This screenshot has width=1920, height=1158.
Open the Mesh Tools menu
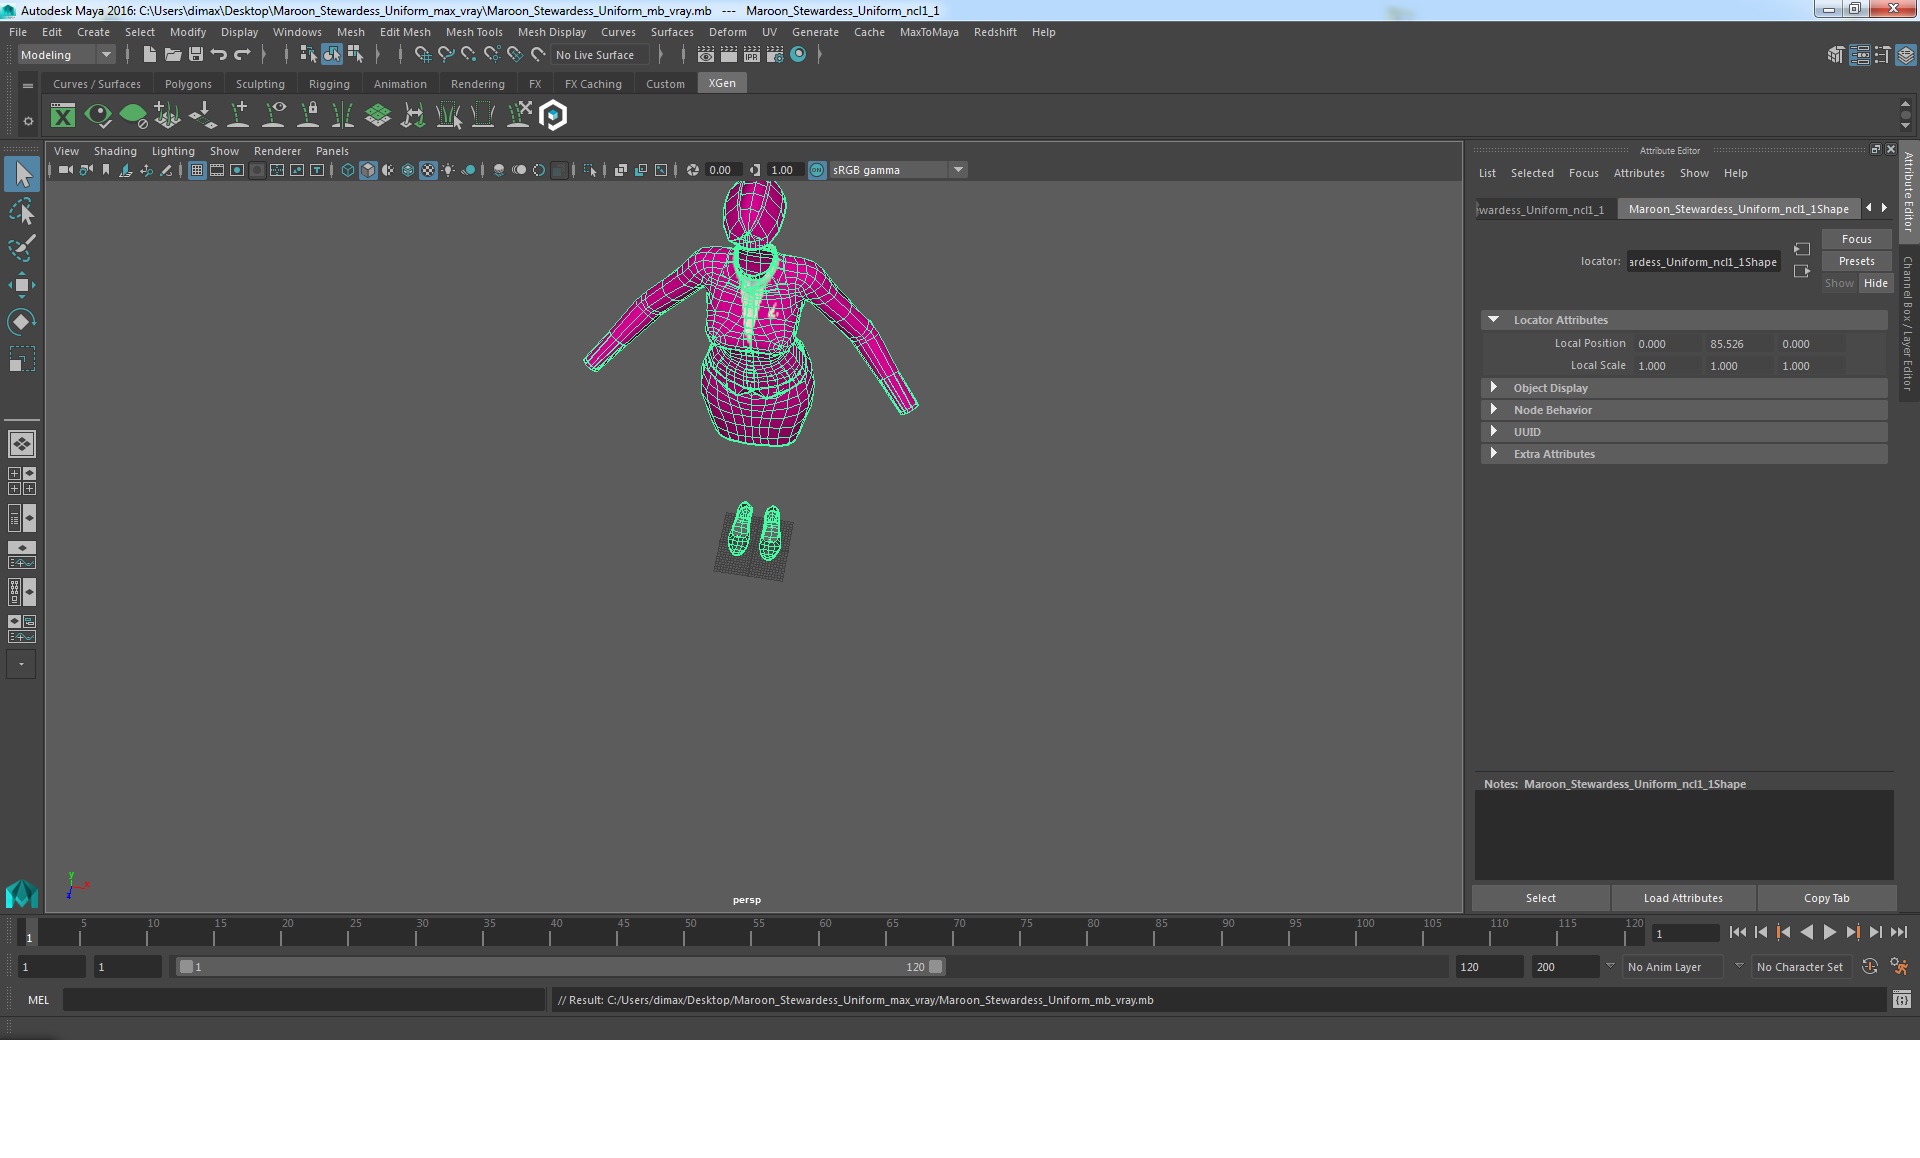click(x=473, y=32)
